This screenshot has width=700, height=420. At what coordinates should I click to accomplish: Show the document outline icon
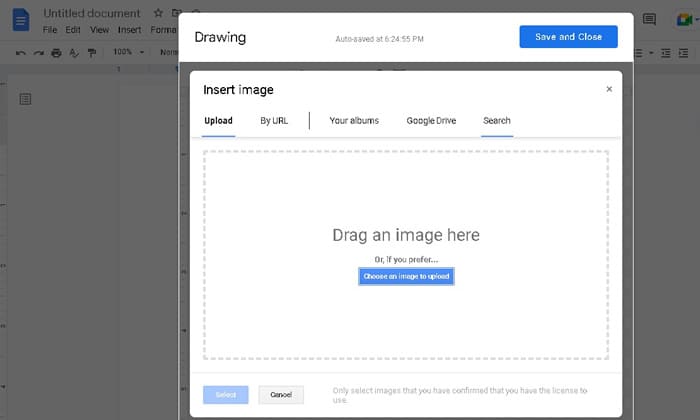(25, 98)
